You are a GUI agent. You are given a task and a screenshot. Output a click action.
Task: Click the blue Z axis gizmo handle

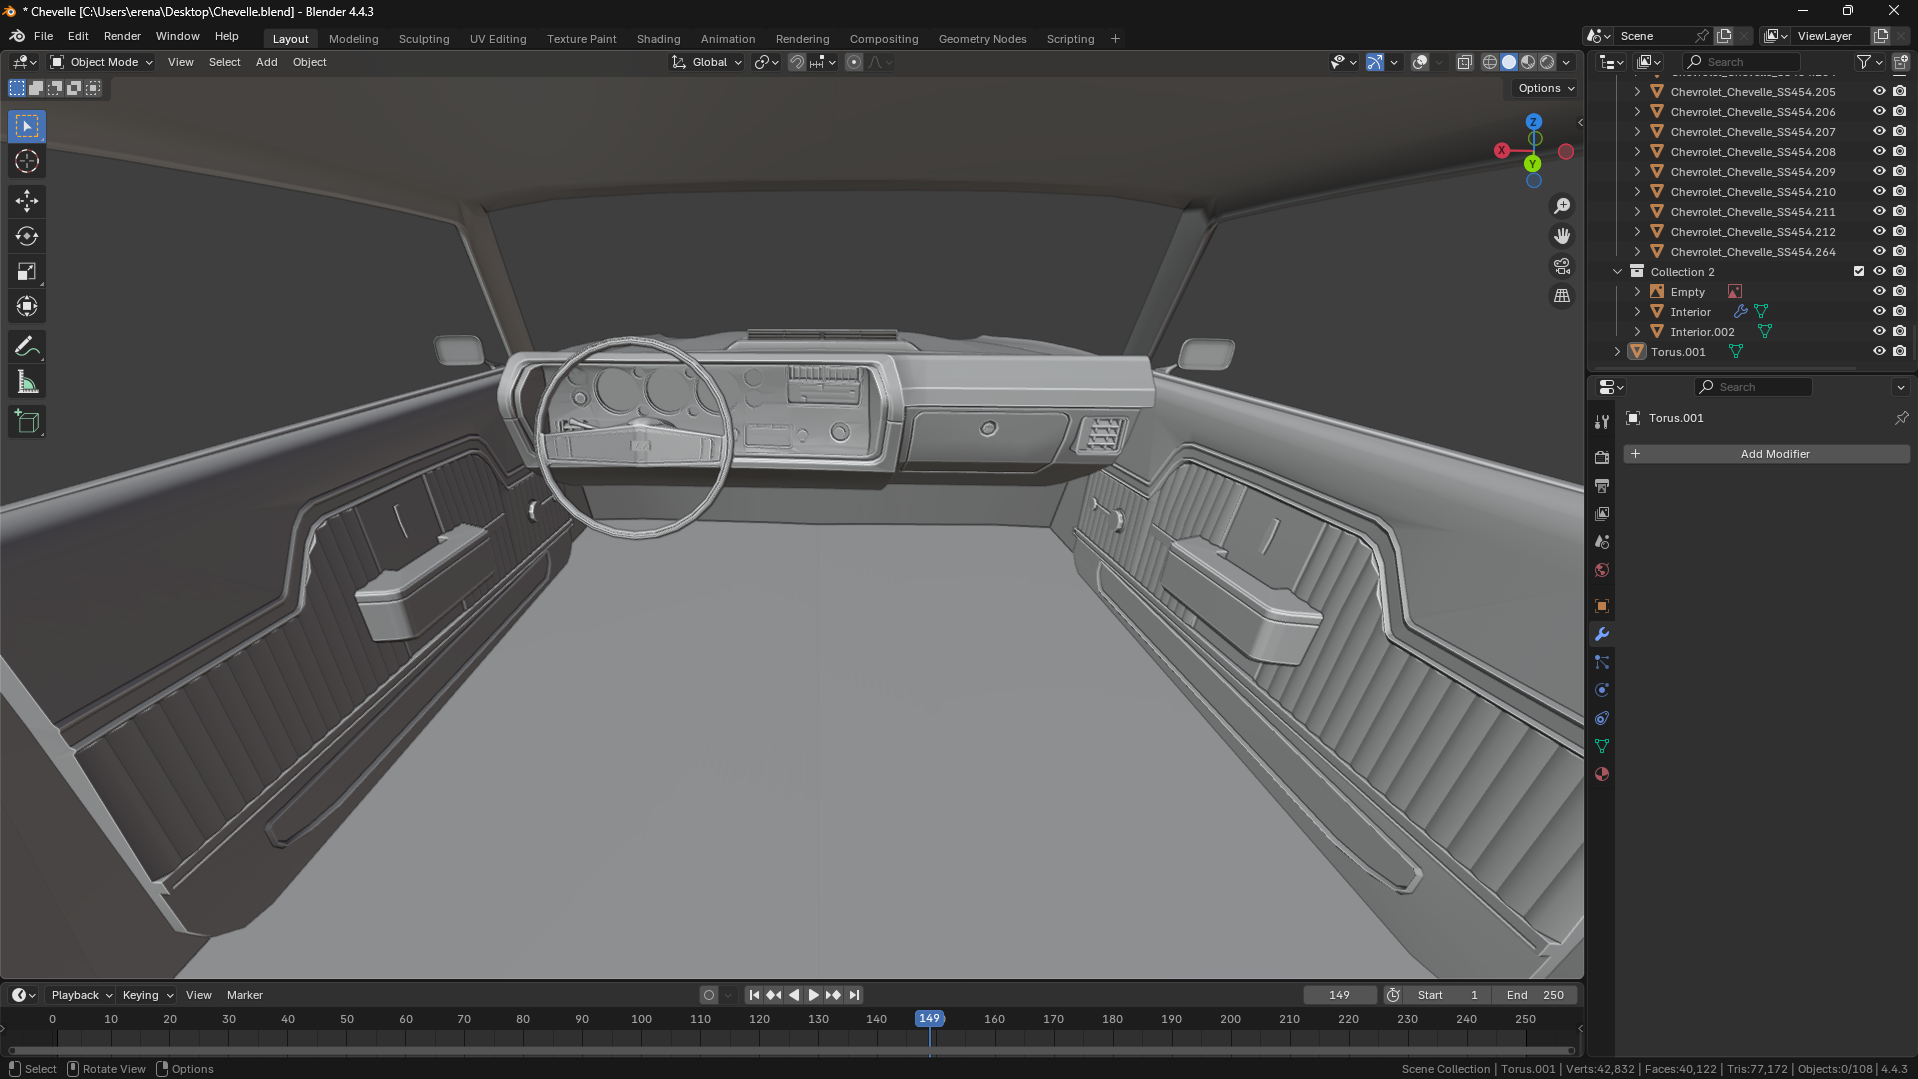[x=1533, y=121]
